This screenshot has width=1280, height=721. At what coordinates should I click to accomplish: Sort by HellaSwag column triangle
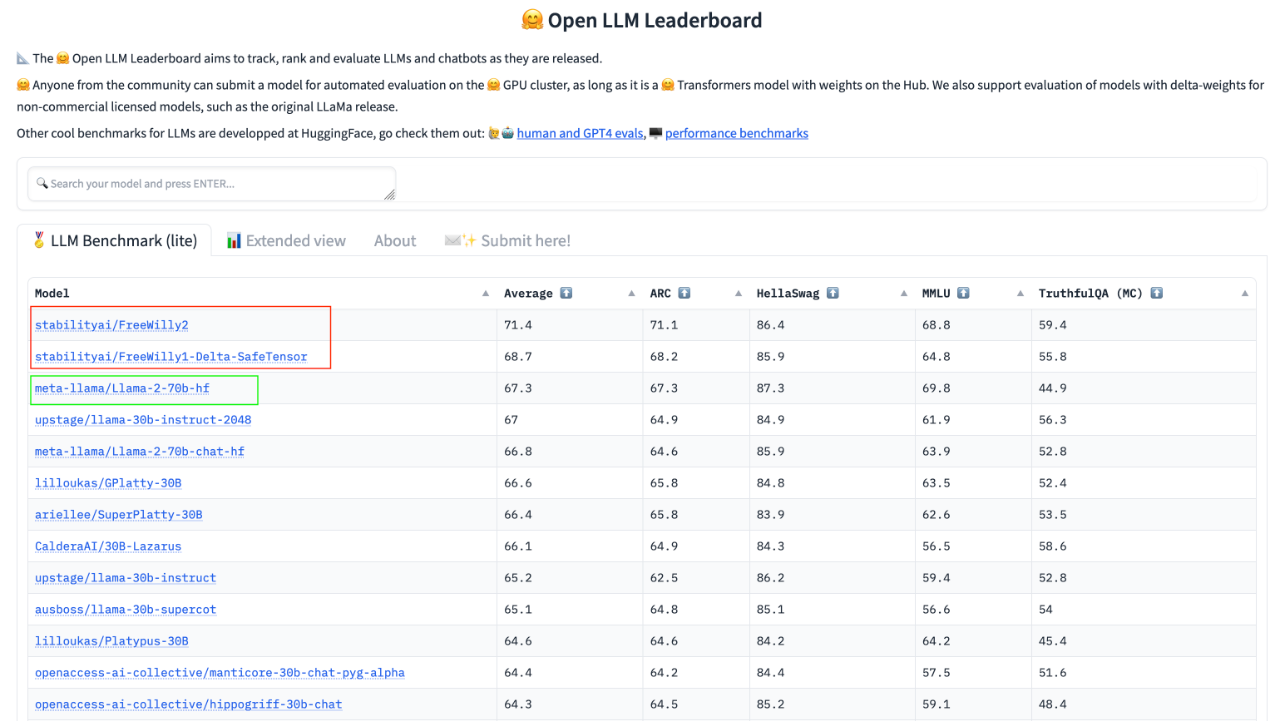pyautogui.click(x=903, y=294)
